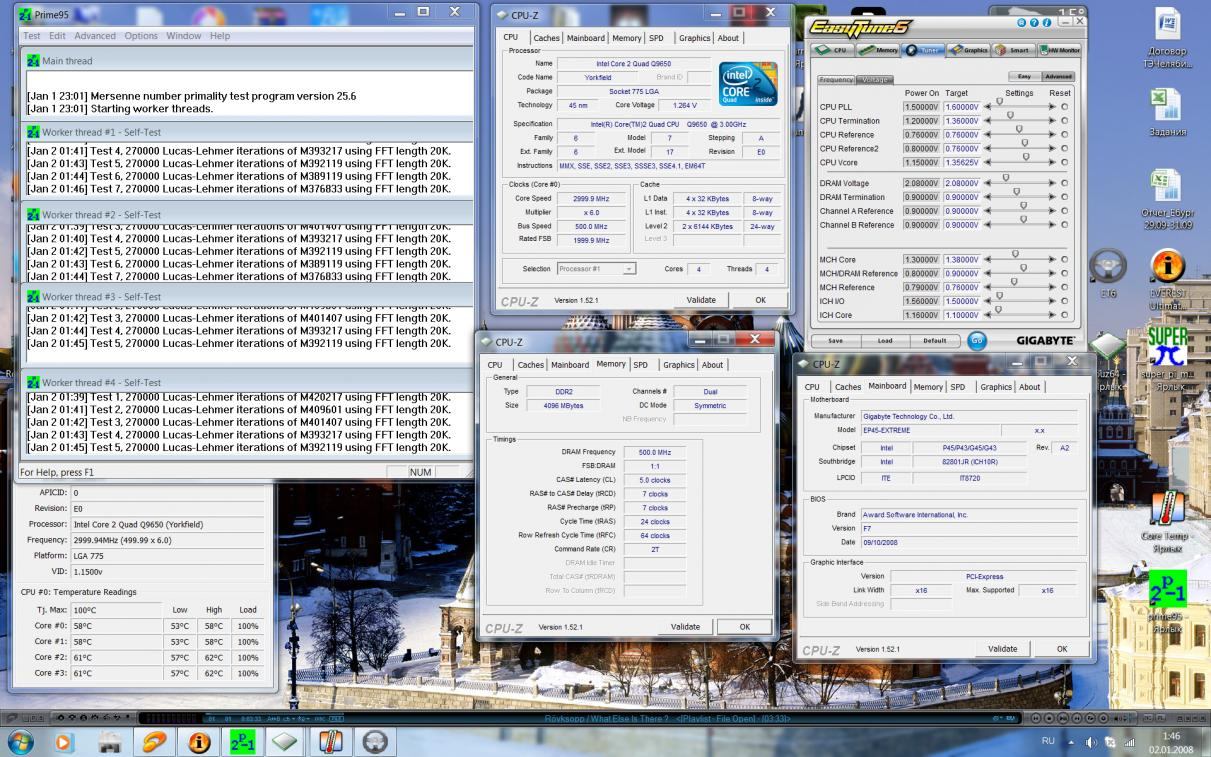Image resolution: width=1211 pixels, height=757 pixels.
Task: Switch to Graphics tab in CPU-Z Mainboard window
Action: 995,387
